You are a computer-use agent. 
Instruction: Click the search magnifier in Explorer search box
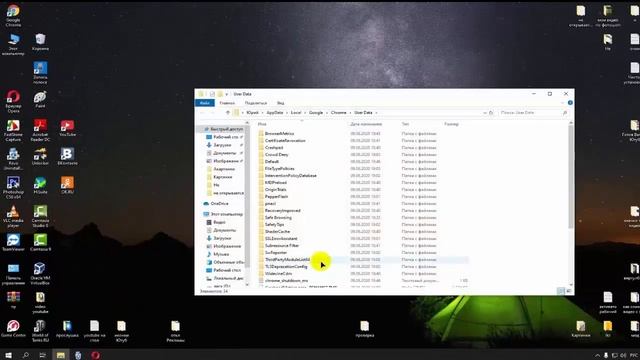565,112
